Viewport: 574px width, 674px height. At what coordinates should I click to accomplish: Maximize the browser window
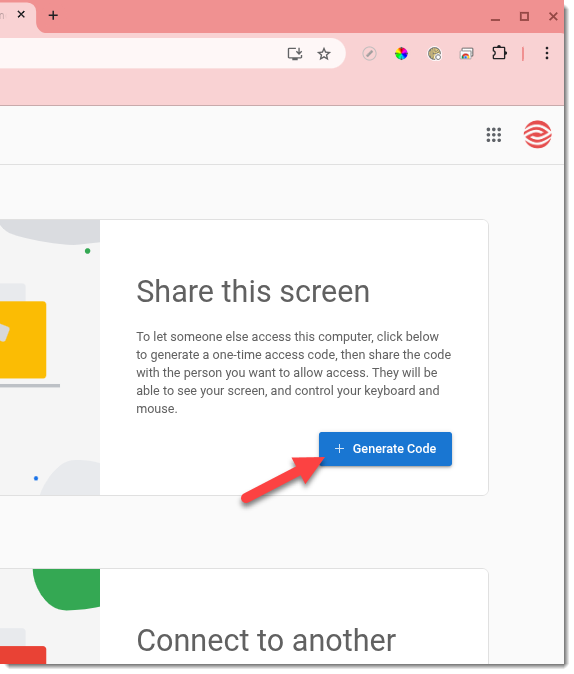point(524,17)
